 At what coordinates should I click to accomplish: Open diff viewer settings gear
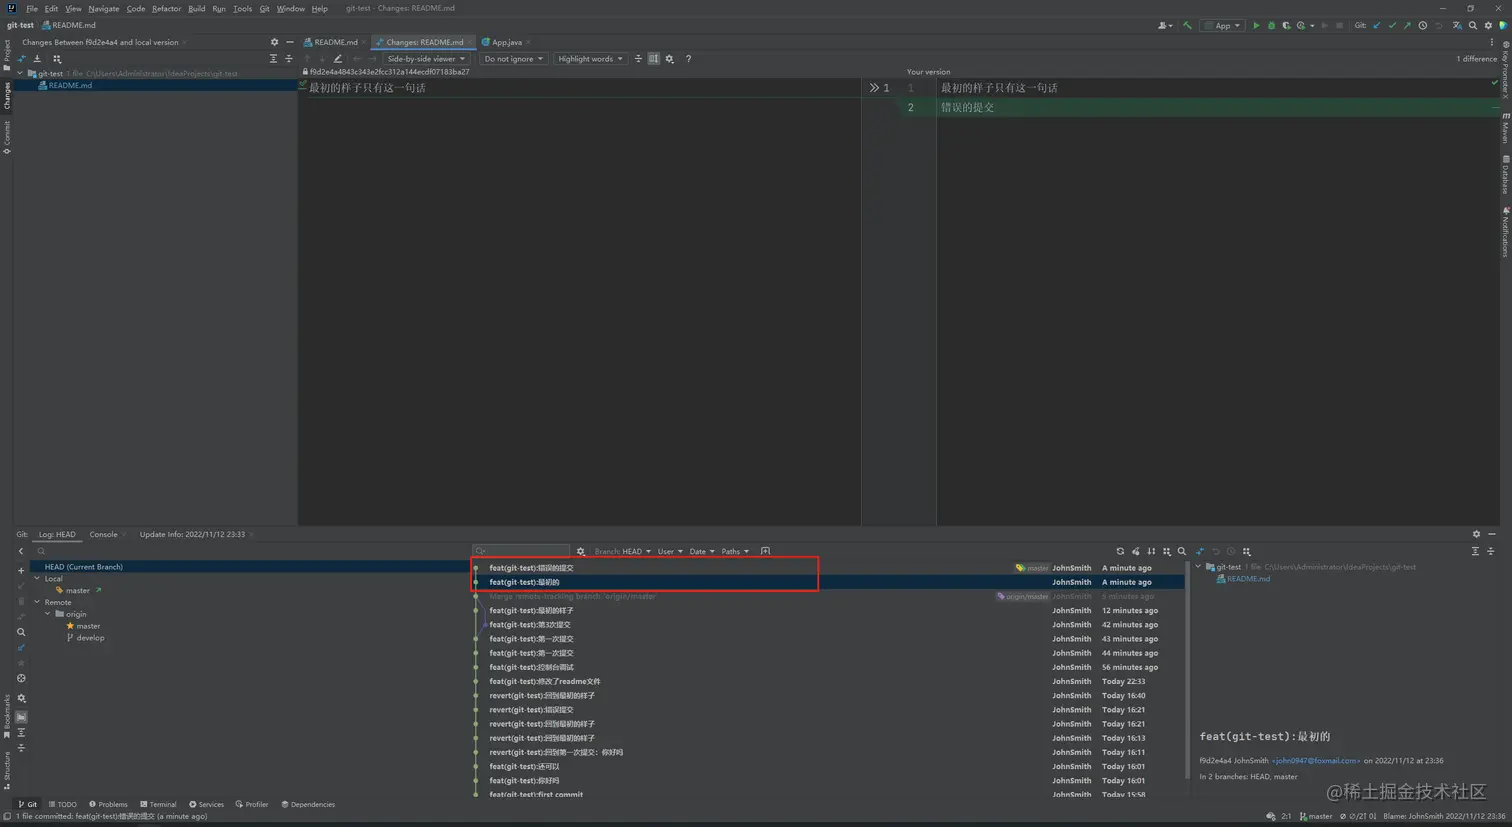point(670,59)
